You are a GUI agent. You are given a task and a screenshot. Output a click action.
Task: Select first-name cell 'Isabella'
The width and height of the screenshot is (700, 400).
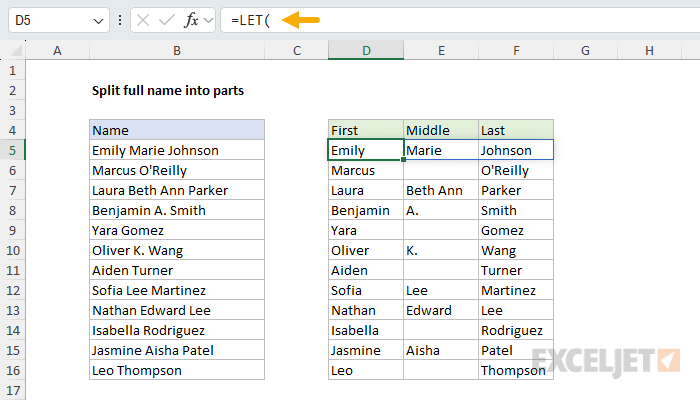(x=366, y=330)
